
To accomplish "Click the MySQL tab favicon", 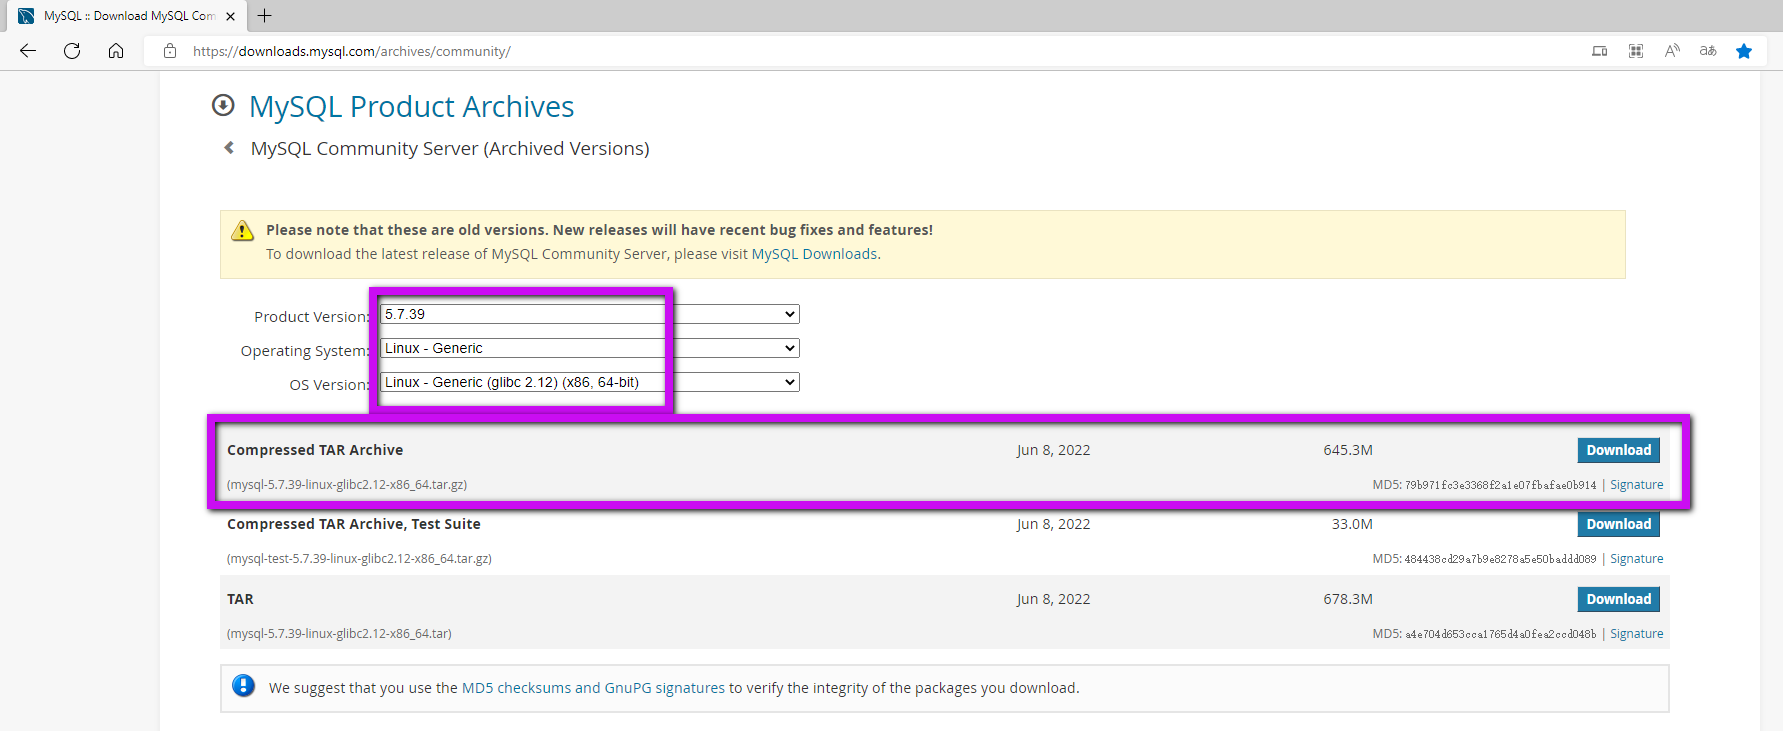I will pyautogui.click(x=26, y=16).
